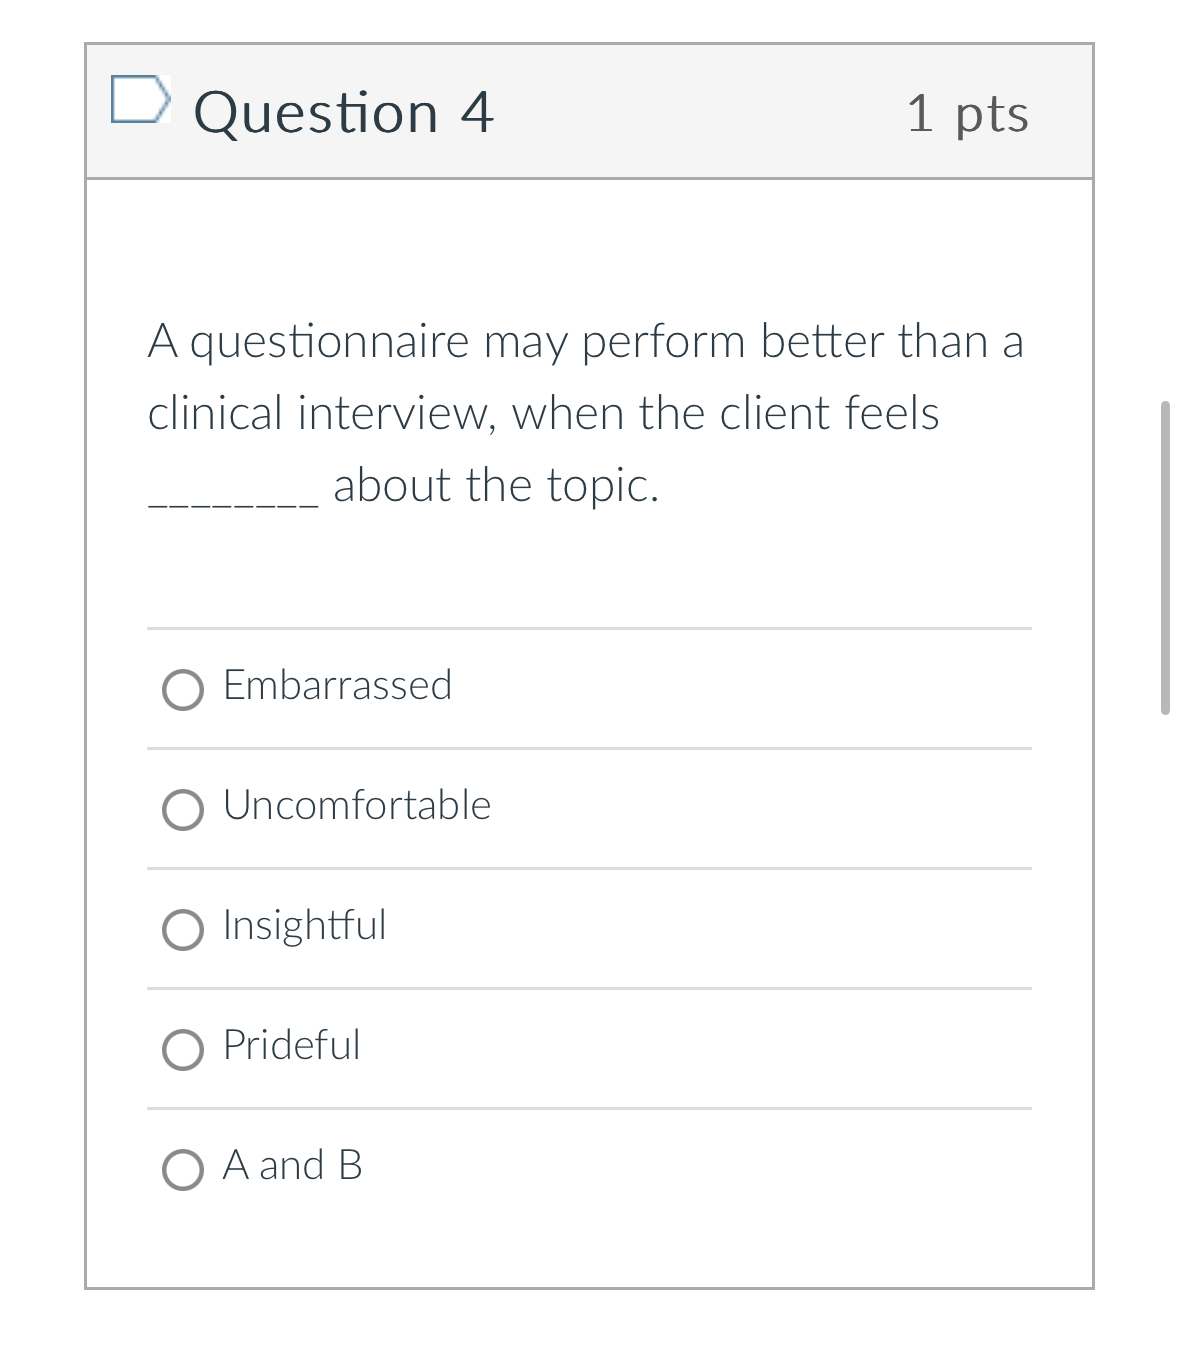
Task: Click the 1 pts label
Action: pos(967,113)
